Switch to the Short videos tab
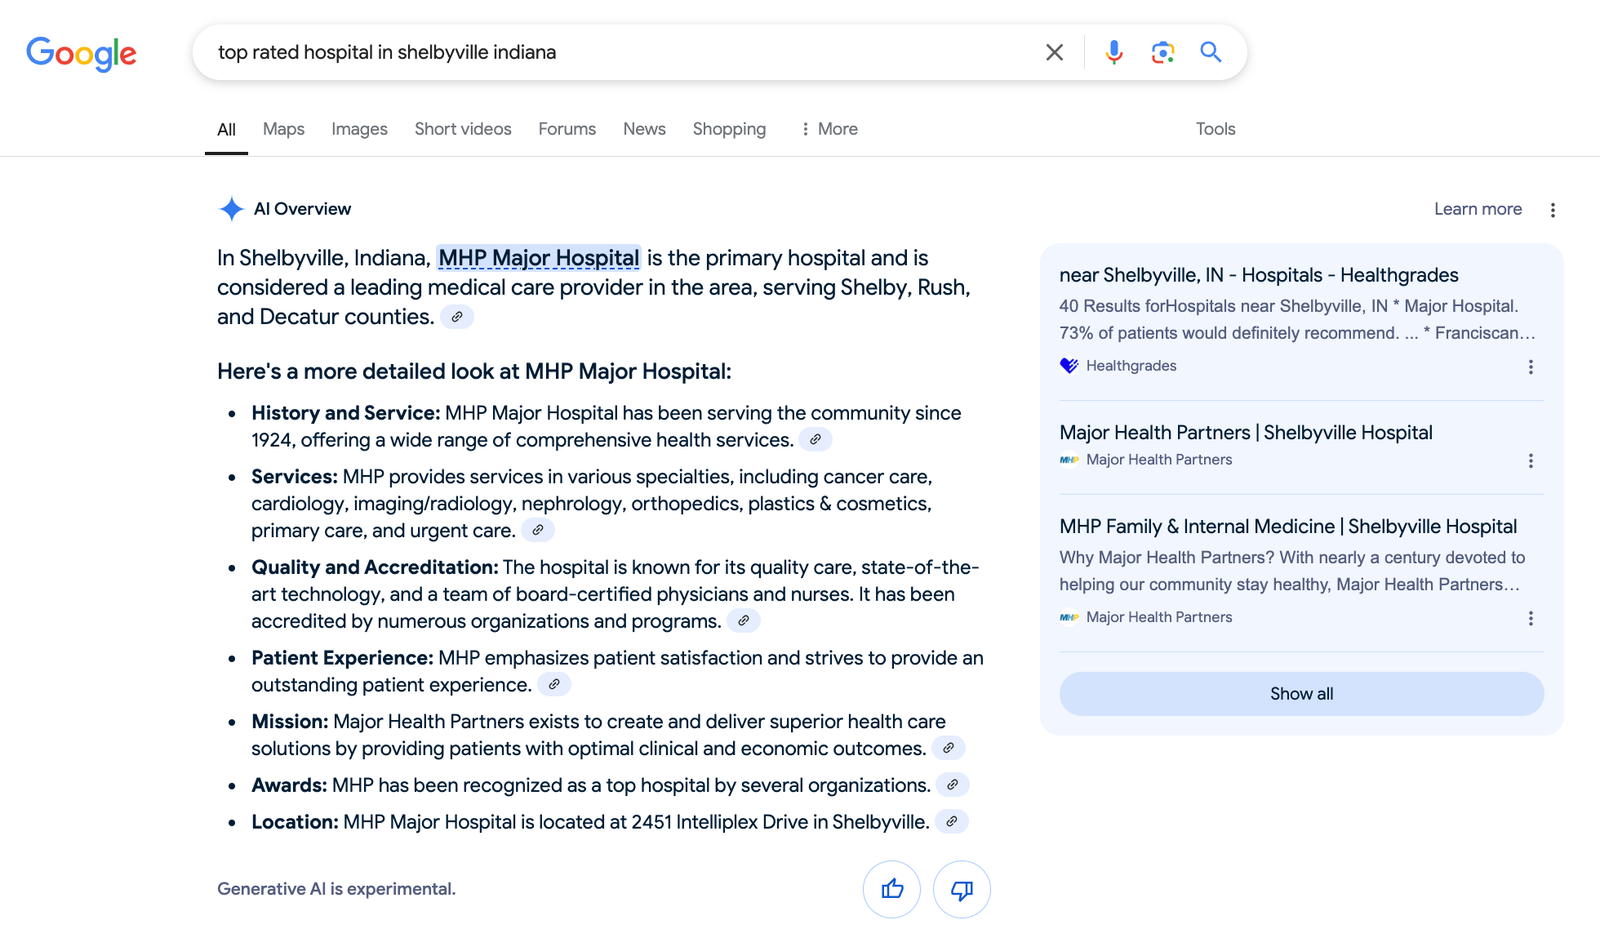Image resolution: width=1600 pixels, height=938 pixels. pos(463,129)
